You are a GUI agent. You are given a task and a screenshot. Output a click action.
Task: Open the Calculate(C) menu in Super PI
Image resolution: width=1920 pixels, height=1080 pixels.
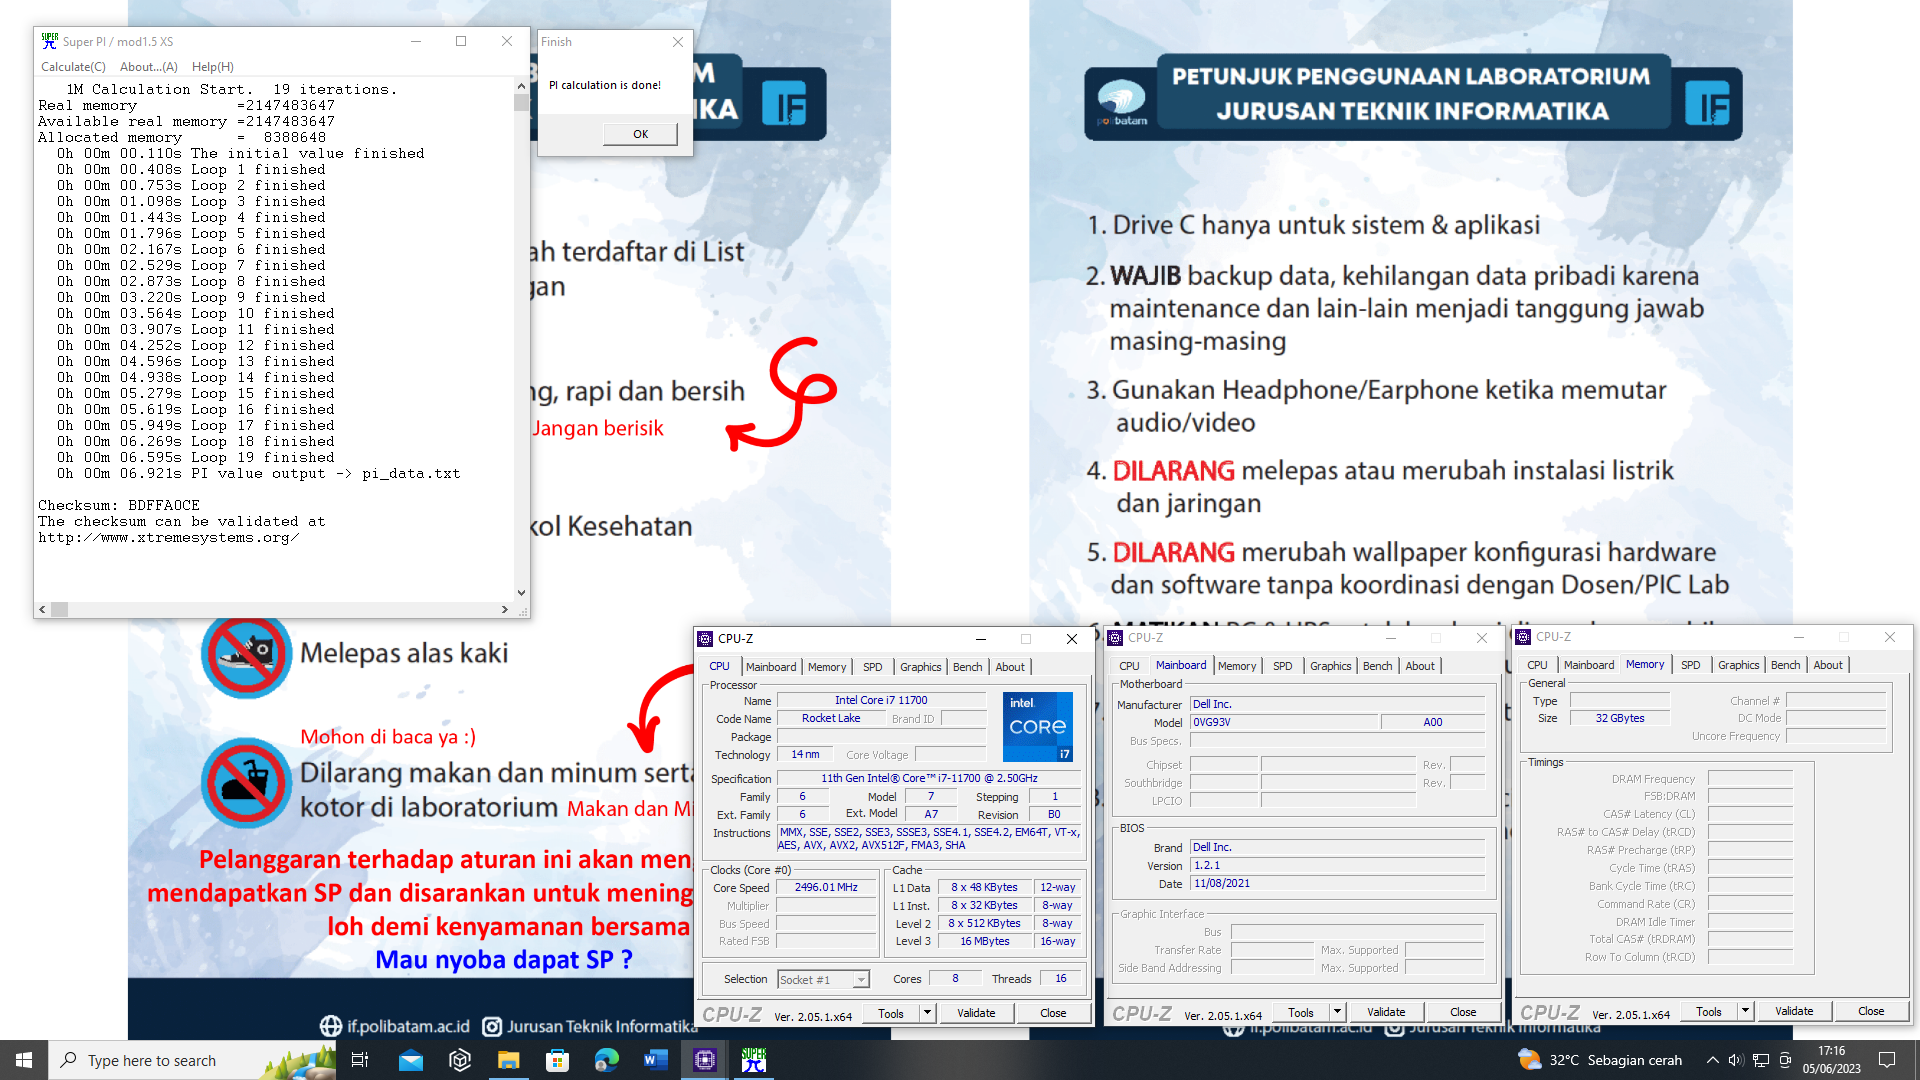coord(73,67)
